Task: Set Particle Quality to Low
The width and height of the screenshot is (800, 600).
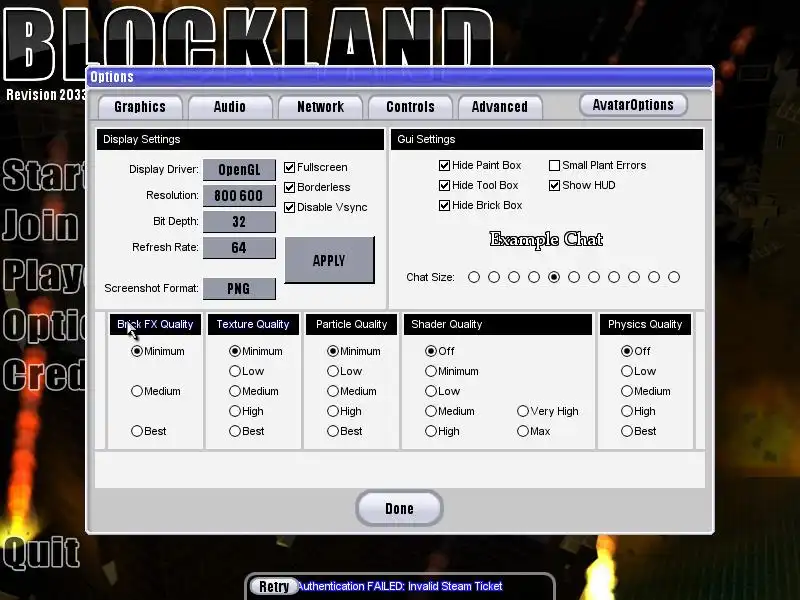Action: [333, 371]
